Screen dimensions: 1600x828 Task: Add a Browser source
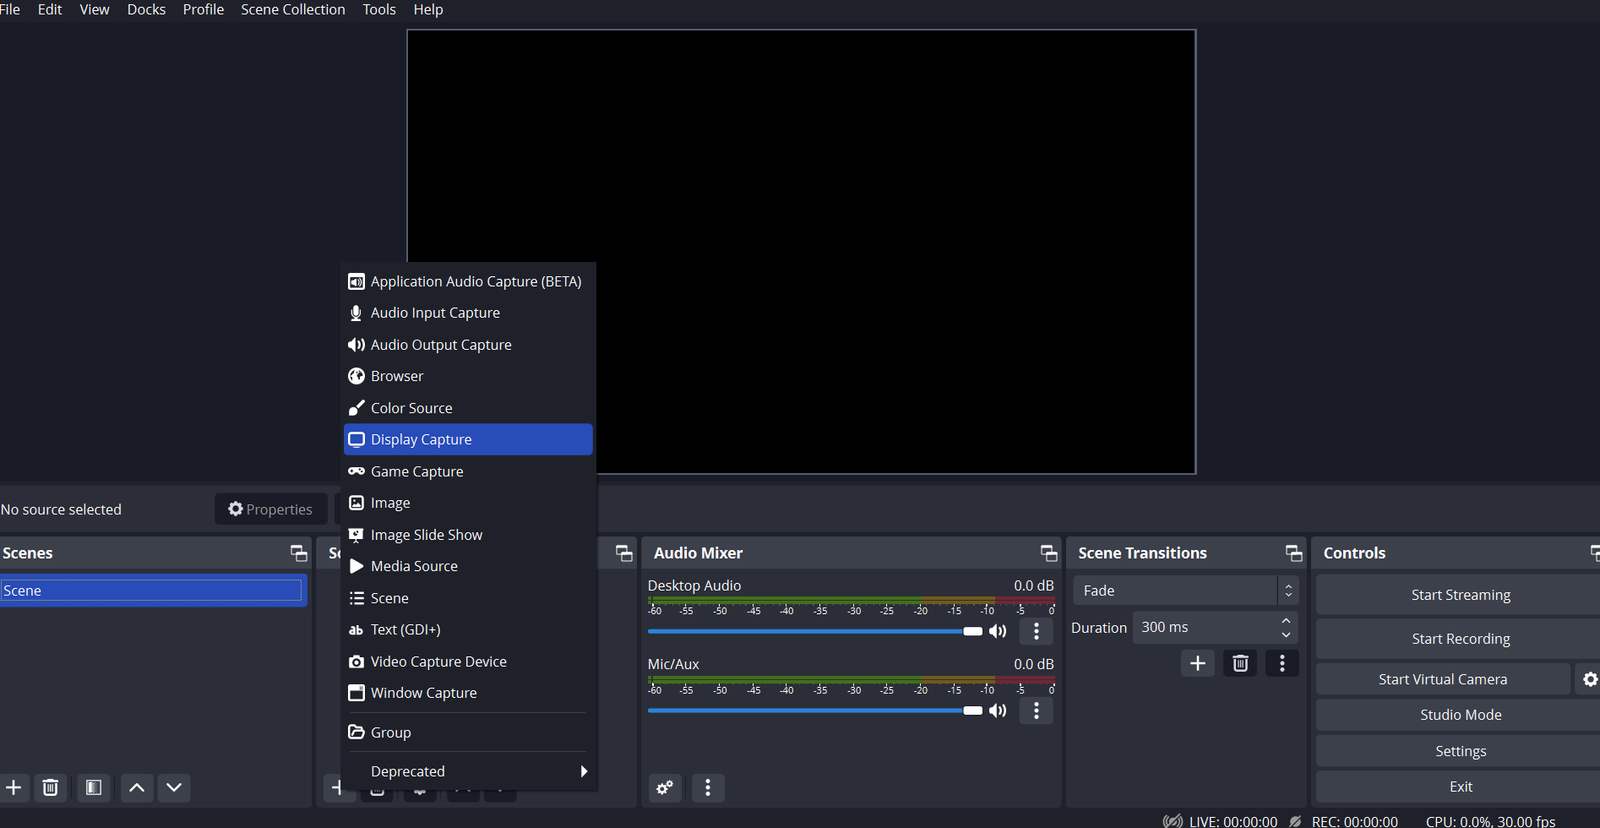point(468,376)
